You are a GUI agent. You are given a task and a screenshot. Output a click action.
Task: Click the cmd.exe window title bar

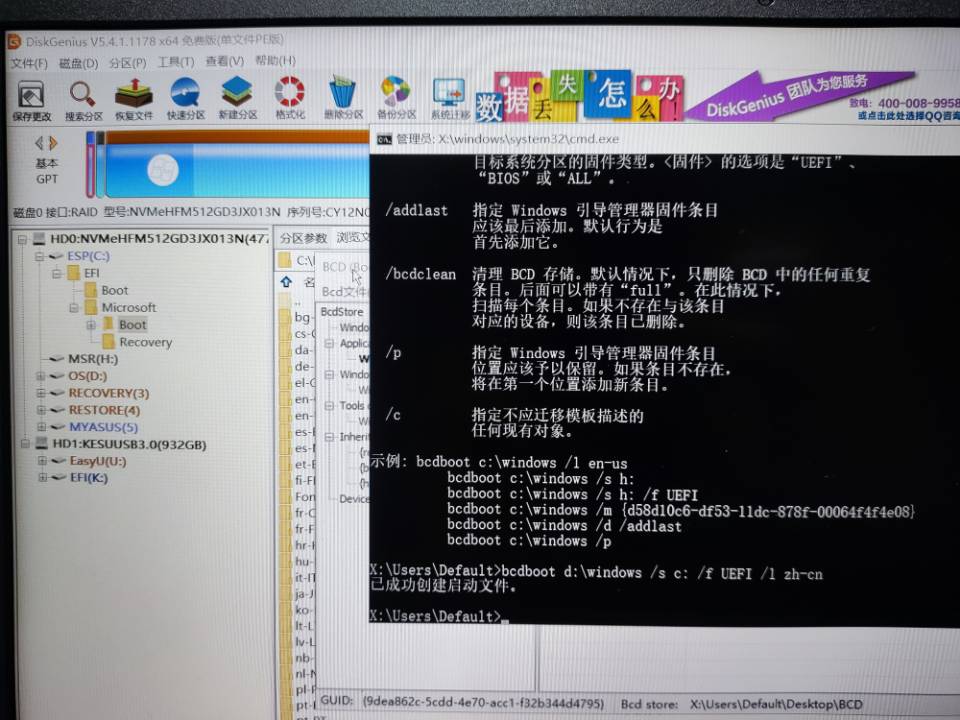tap(664, 140)
